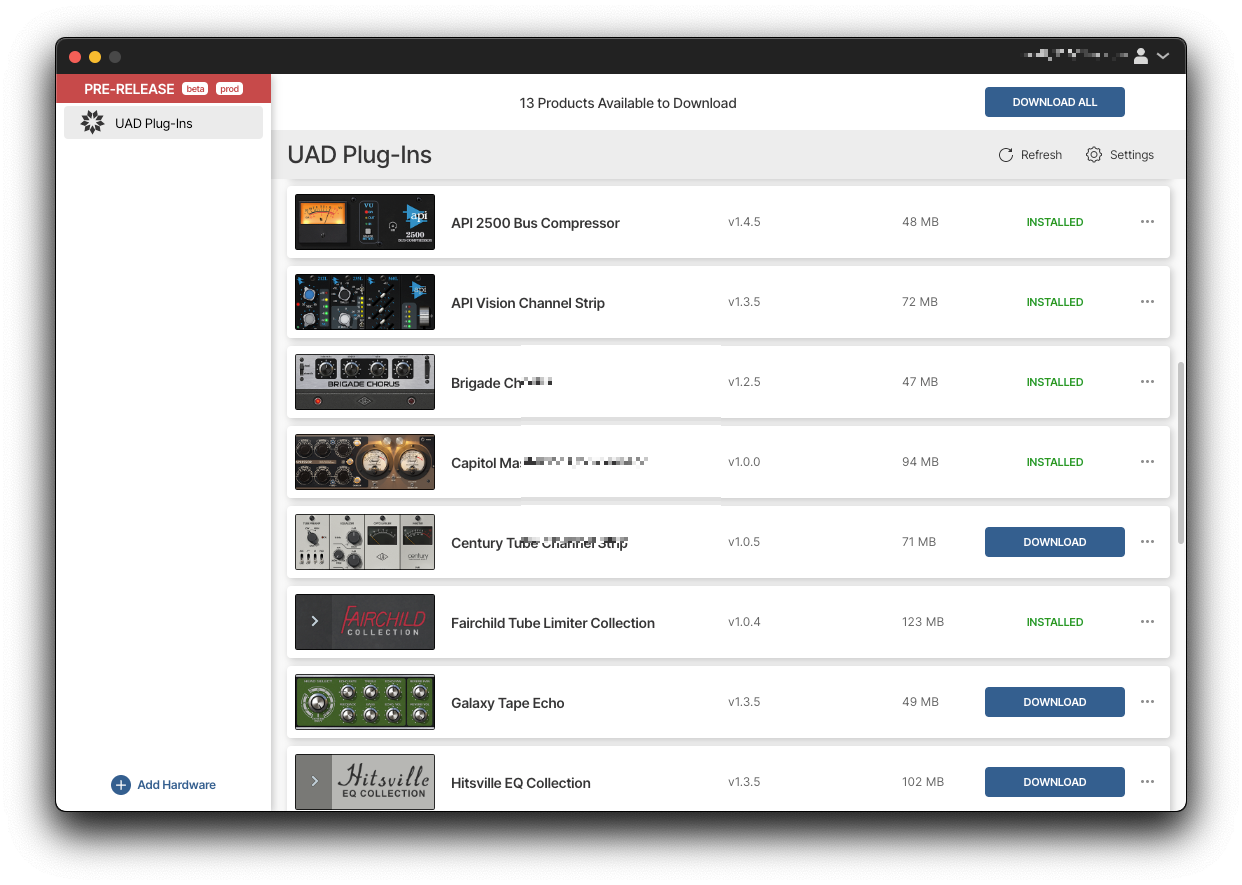The height and width of the screenshot is (885, 1242).
Task: Click INSTALLED status in Capitol row
Action: (x=1055, y=462)
